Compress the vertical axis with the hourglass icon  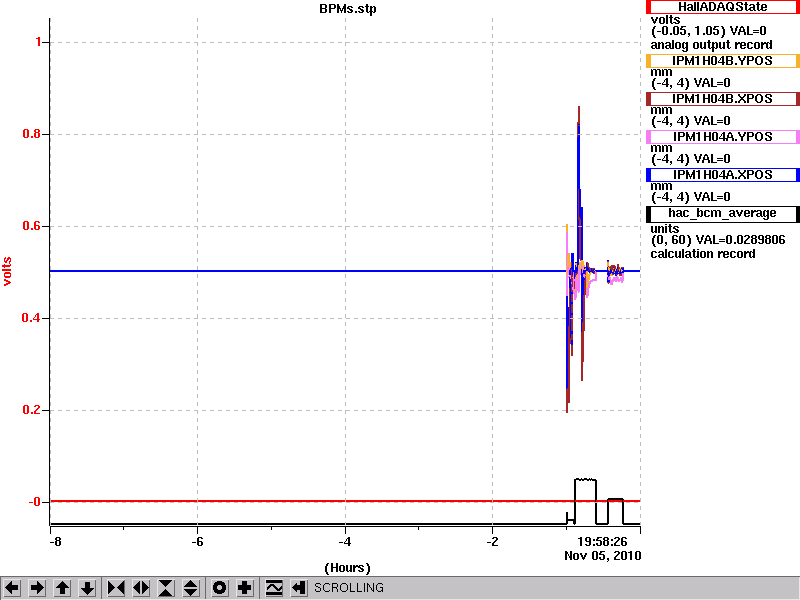point(166,588)
